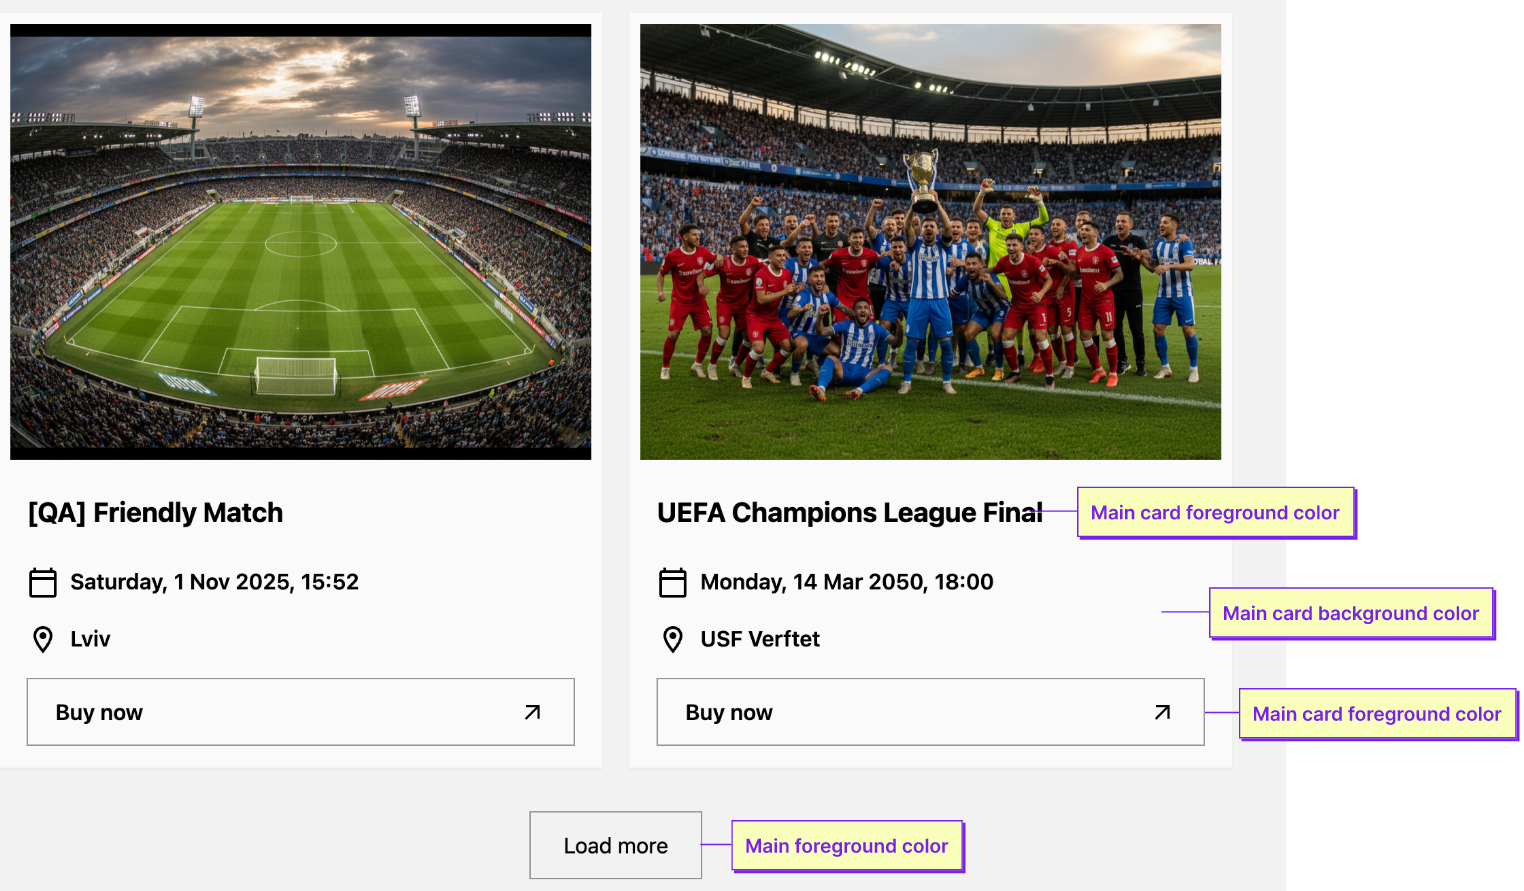Select the UEFA Champions League Final title
The width and height of the screenshot is (1524, 891).
pyautogui.click(x=849, y=513)
